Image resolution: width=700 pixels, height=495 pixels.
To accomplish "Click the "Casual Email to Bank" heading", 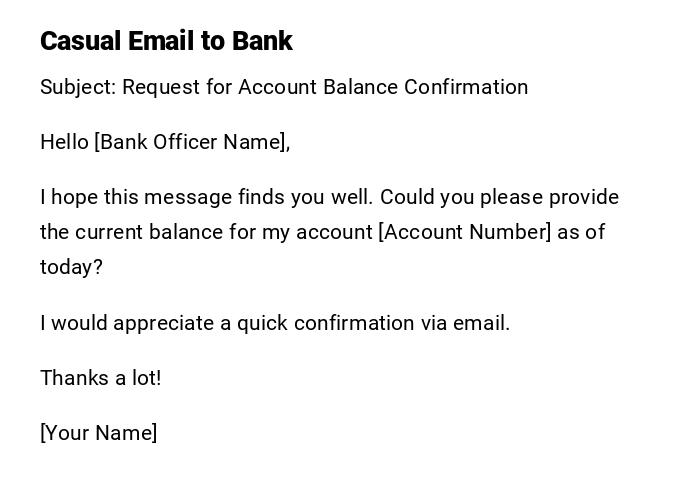I will [x=166, y=41].
